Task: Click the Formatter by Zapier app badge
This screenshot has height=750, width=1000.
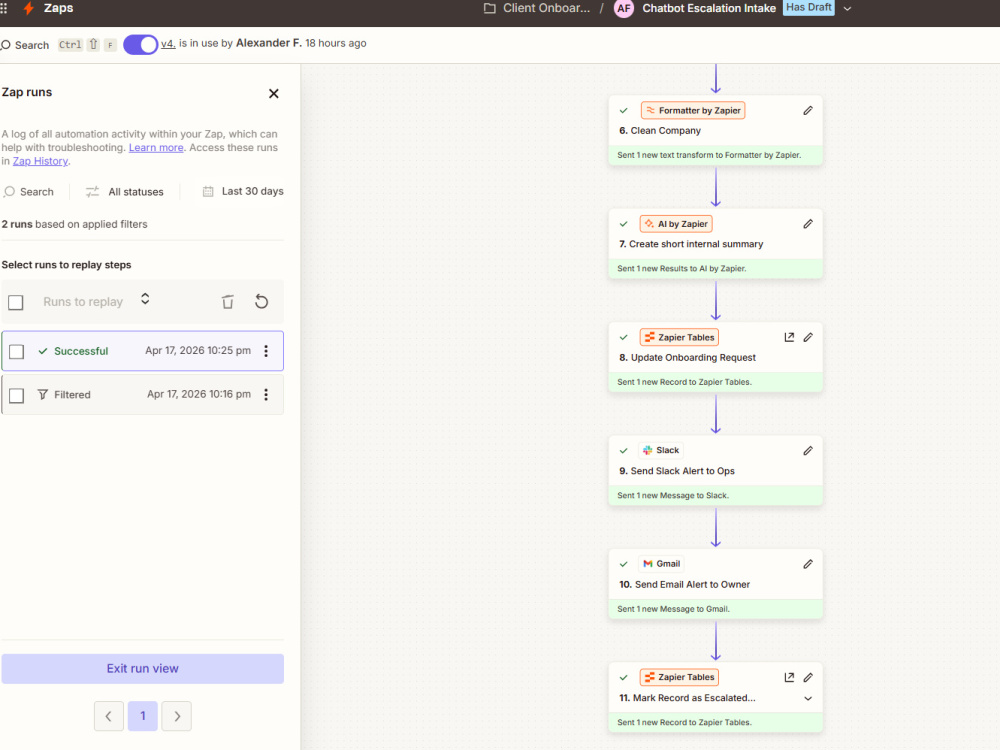Action: pos(693,110)
